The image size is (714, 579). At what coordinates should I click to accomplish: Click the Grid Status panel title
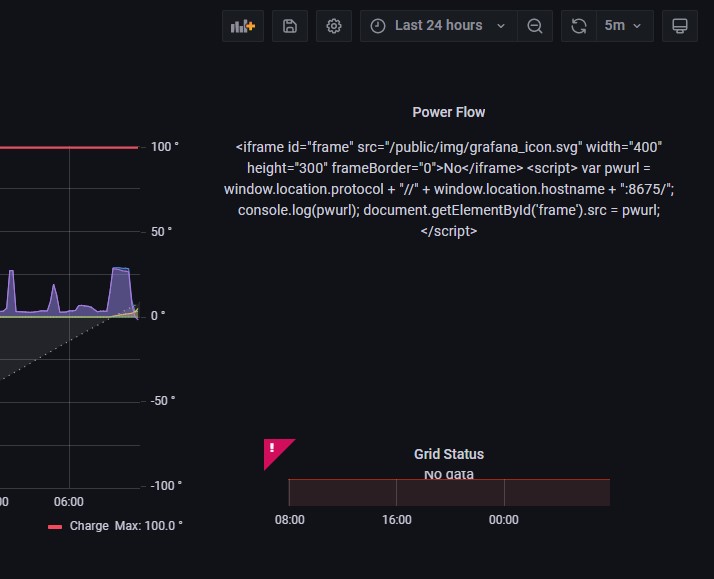[449, 454]
